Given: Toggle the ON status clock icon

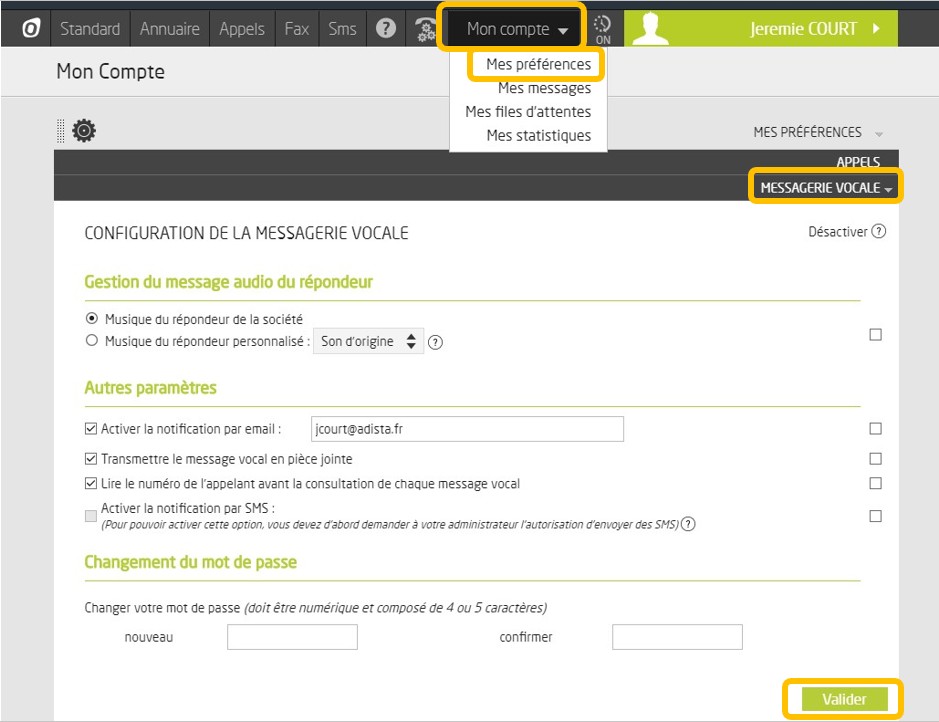Looking at the screenshot, I should (603, 30).
